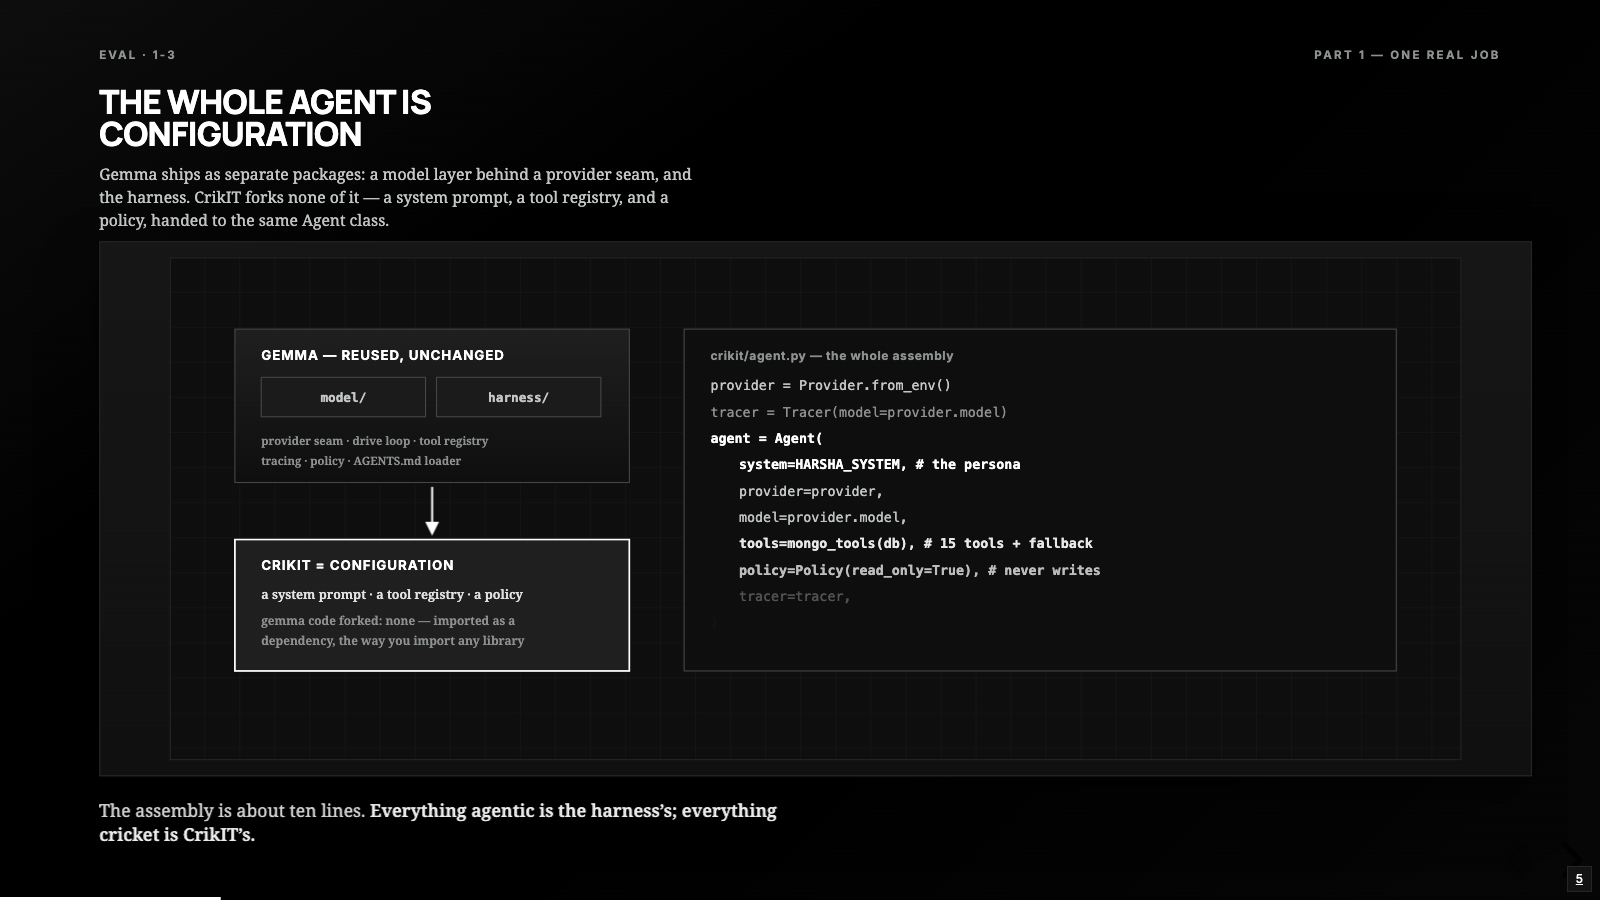Click the "policy=Policy(read_only=True), # never writes" line

click(920, 570)
